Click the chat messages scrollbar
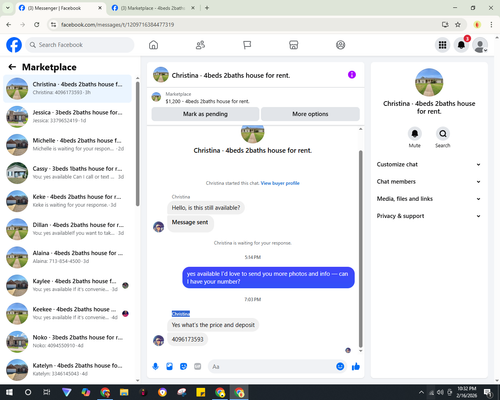This screenshot has height=400, width=500. pyautogui.click(x=360, y=248)
